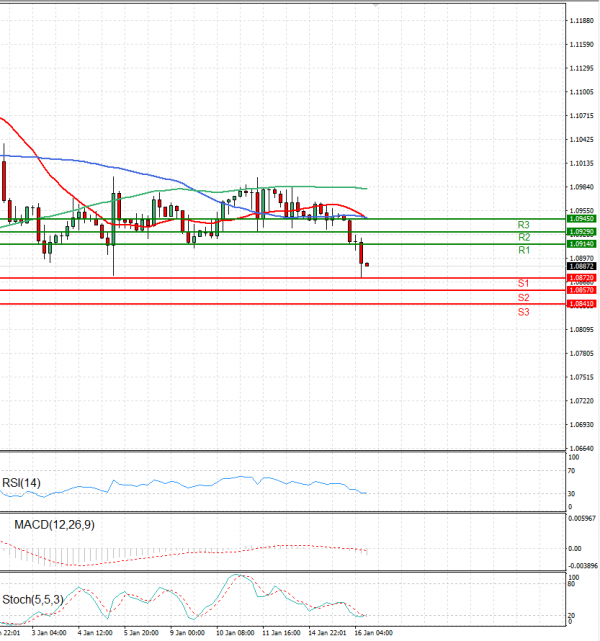This screenshot has height=641, width=600.
Task: Click the 9 Jan 00:00 time label
Action: point(187,633)
